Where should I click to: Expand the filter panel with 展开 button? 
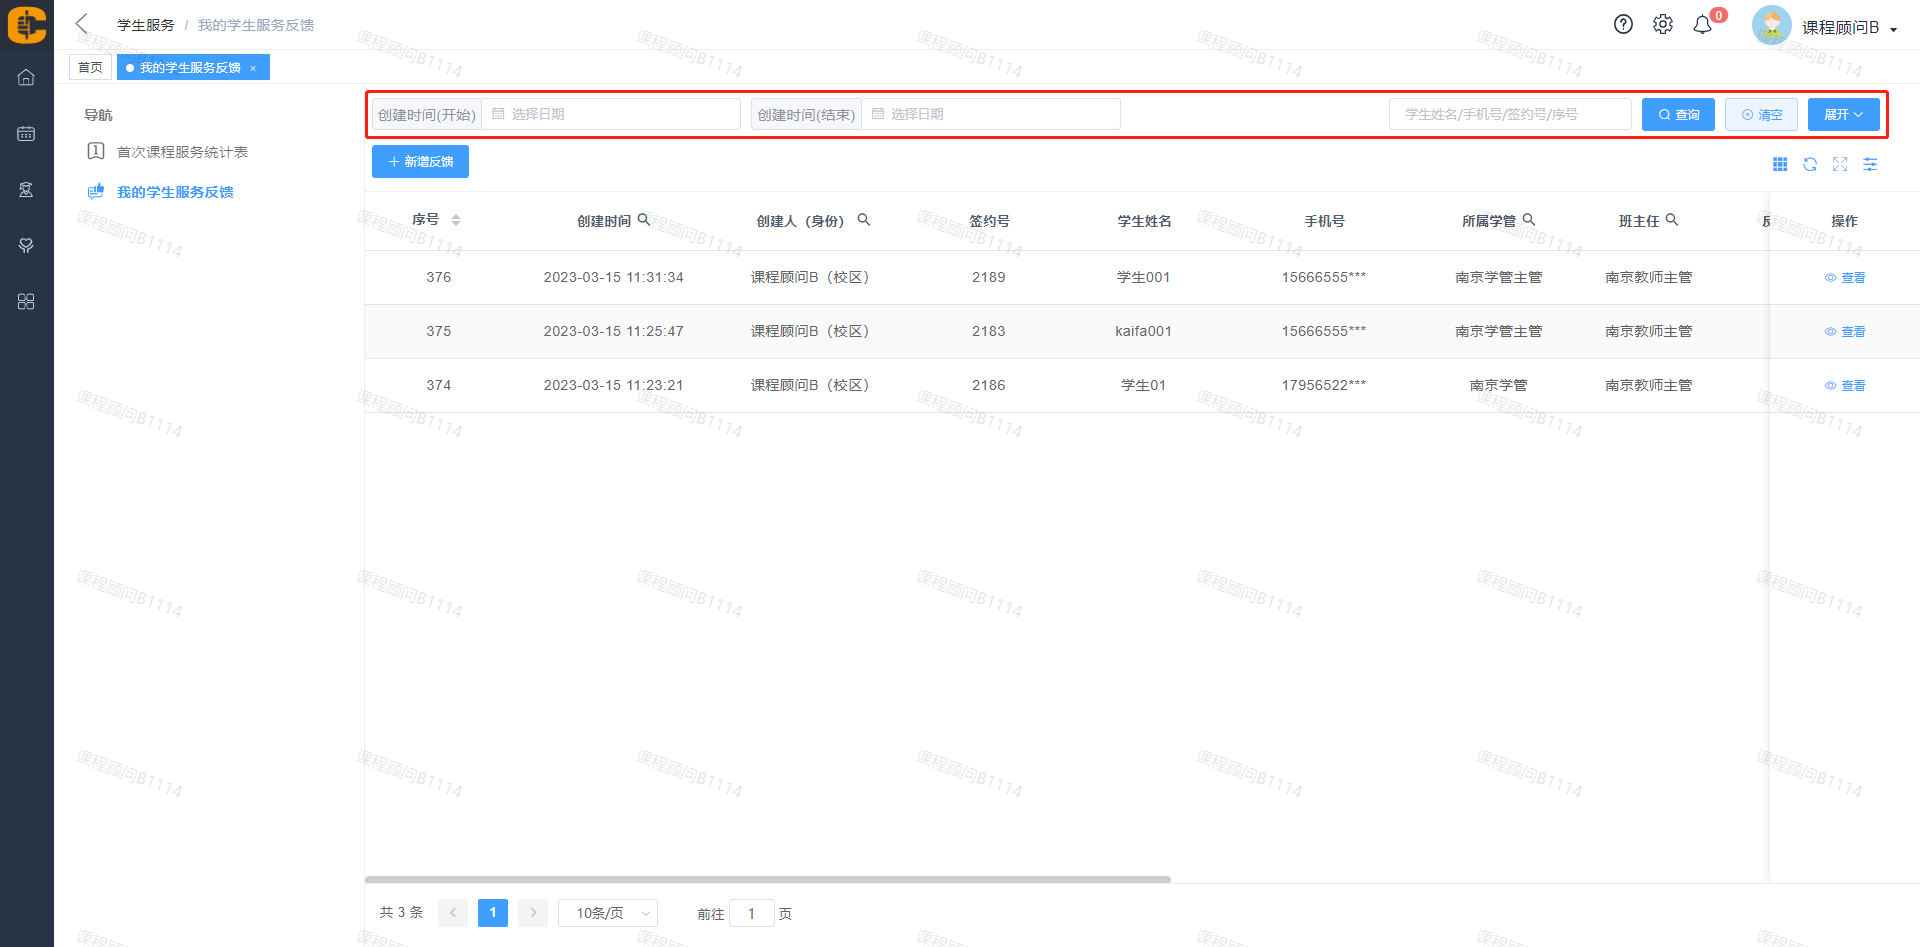click(1843, 115)
